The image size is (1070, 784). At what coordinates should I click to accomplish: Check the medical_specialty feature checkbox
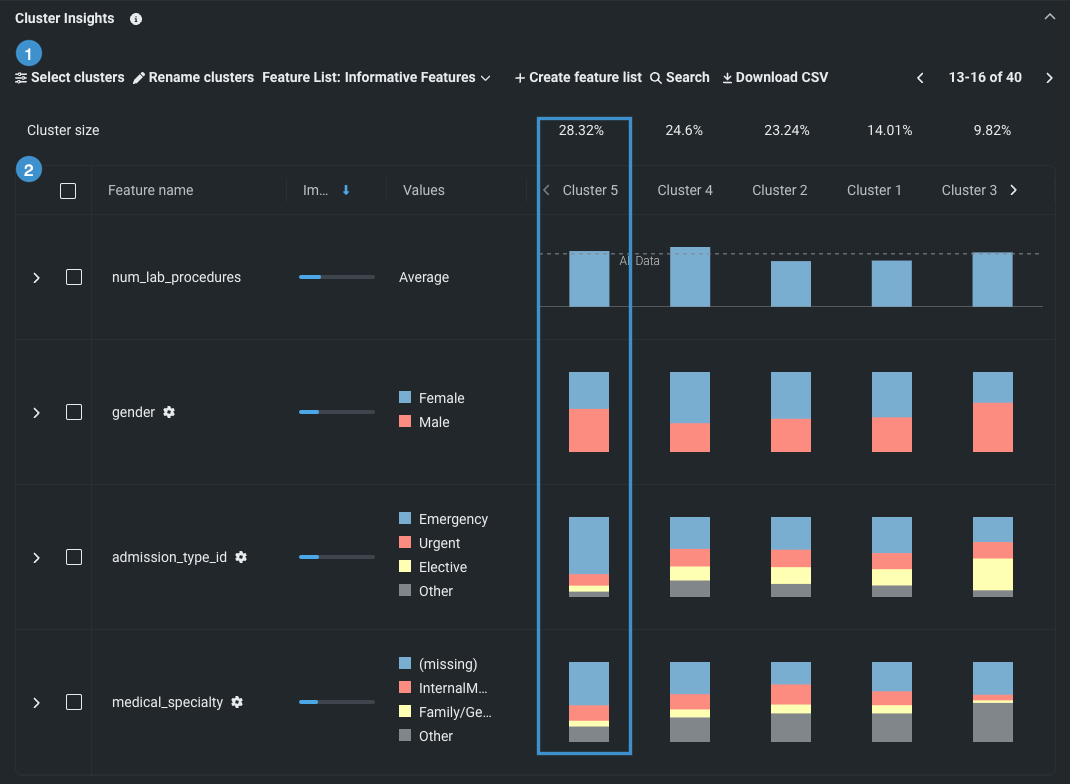74,702
